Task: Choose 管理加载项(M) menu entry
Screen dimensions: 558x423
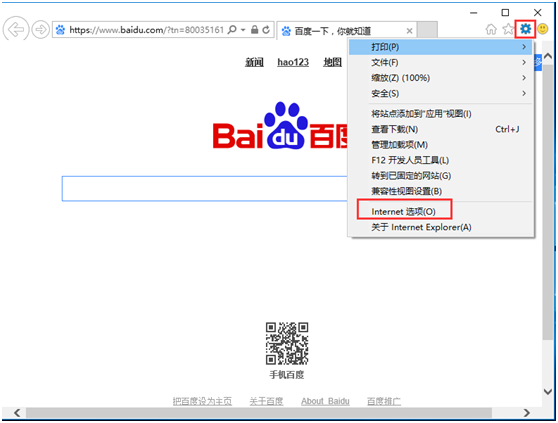Action: (440, 145)
